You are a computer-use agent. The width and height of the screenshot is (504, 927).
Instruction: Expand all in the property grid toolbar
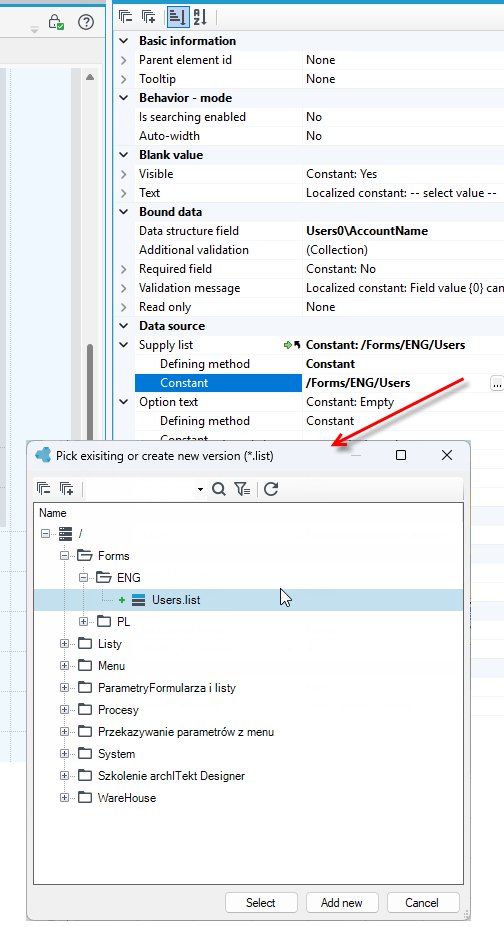[x=148, y=17]
